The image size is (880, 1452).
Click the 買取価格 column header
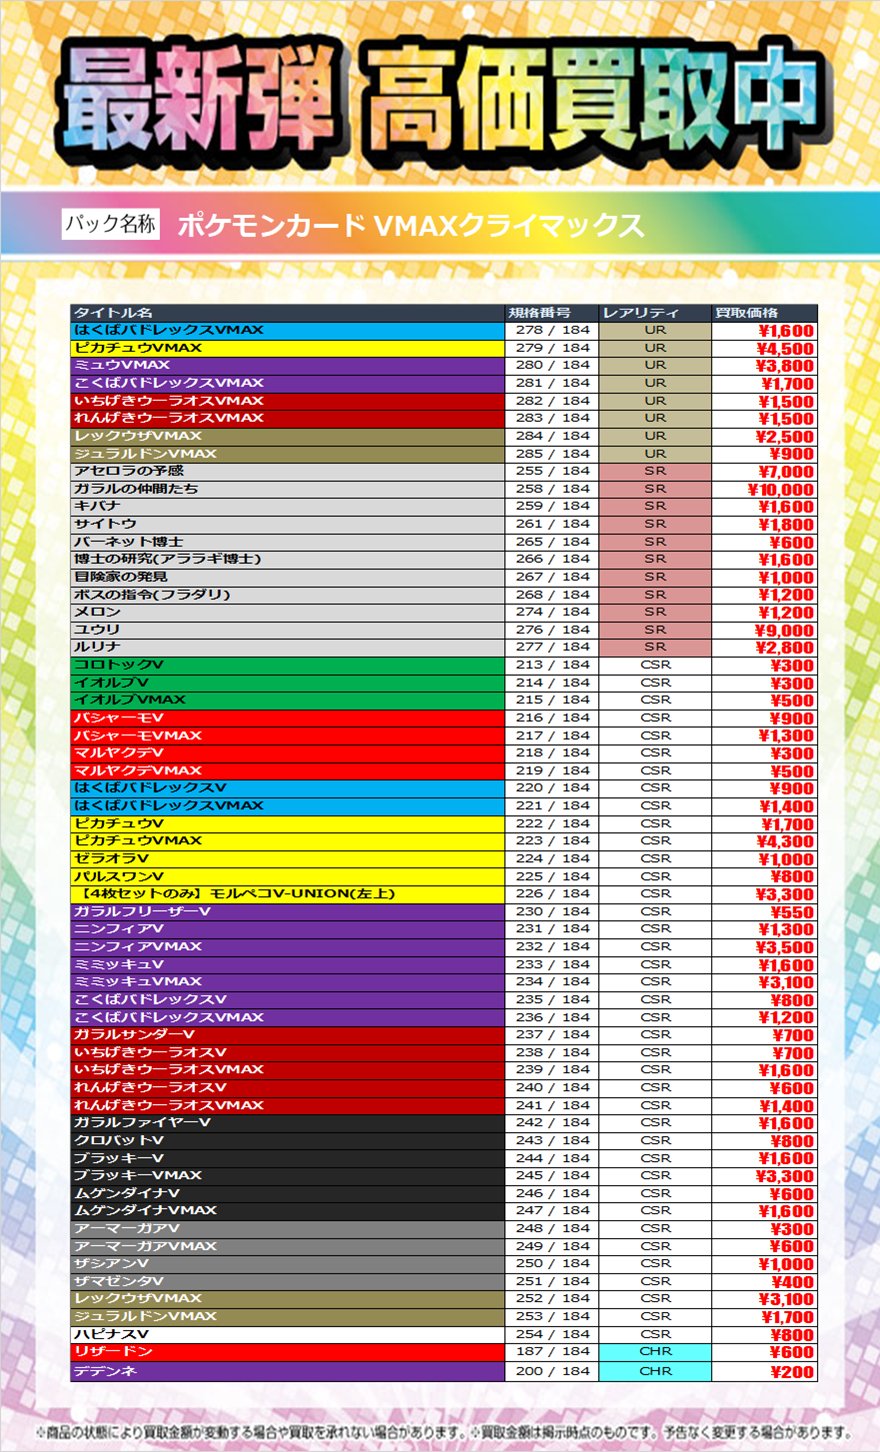tap(765, 313)
